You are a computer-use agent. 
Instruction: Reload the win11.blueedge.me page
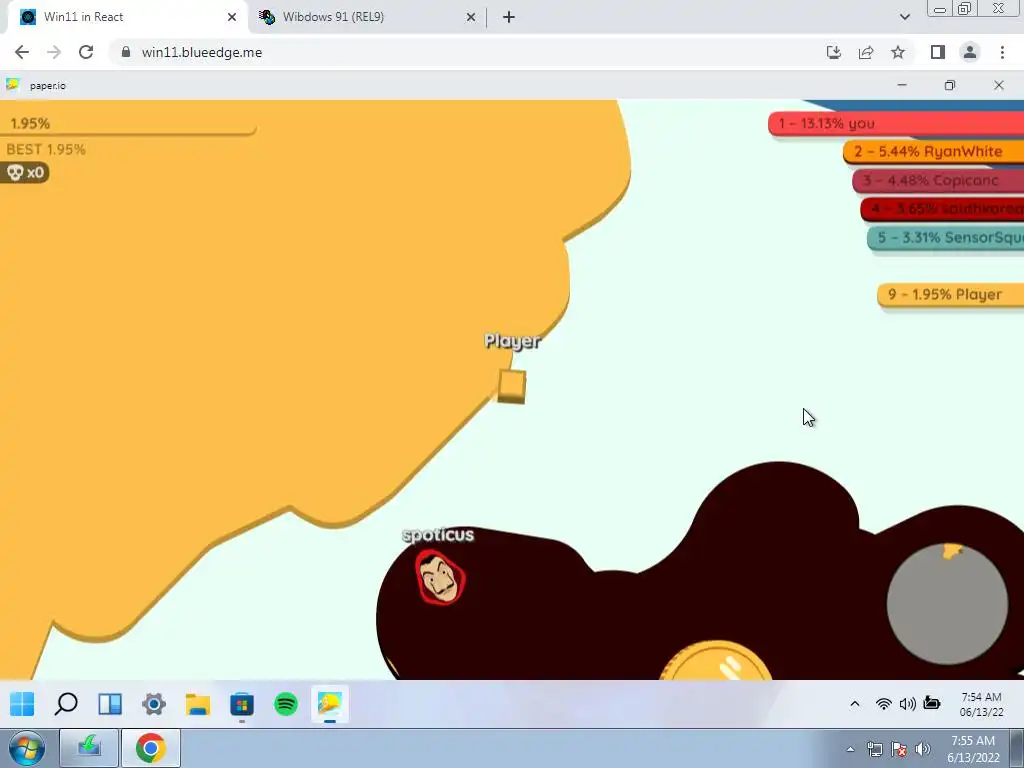point(86,52)
